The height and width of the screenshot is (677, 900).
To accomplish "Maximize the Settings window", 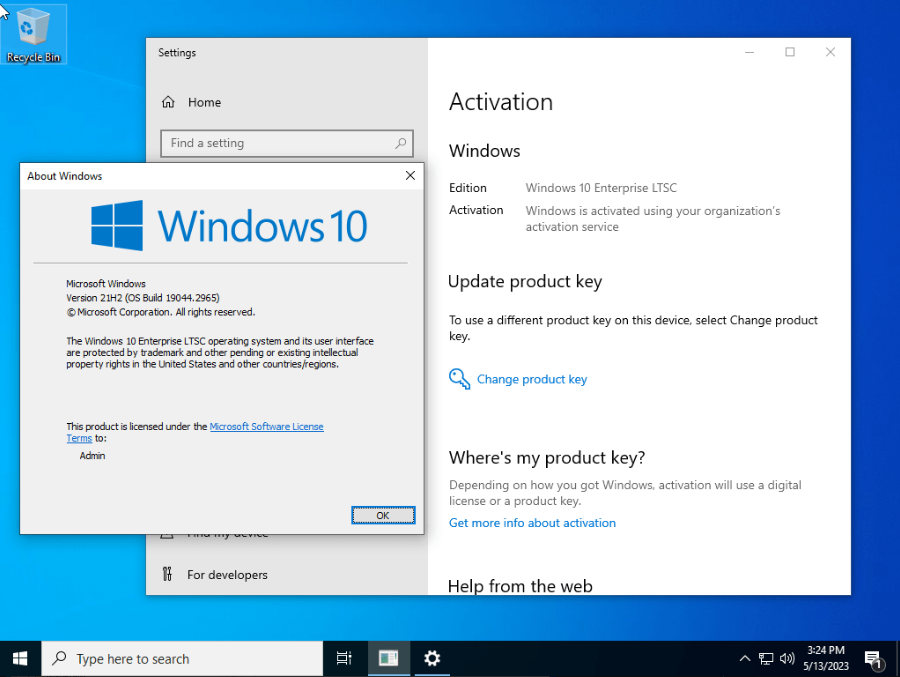I will [x=790, y=52].
